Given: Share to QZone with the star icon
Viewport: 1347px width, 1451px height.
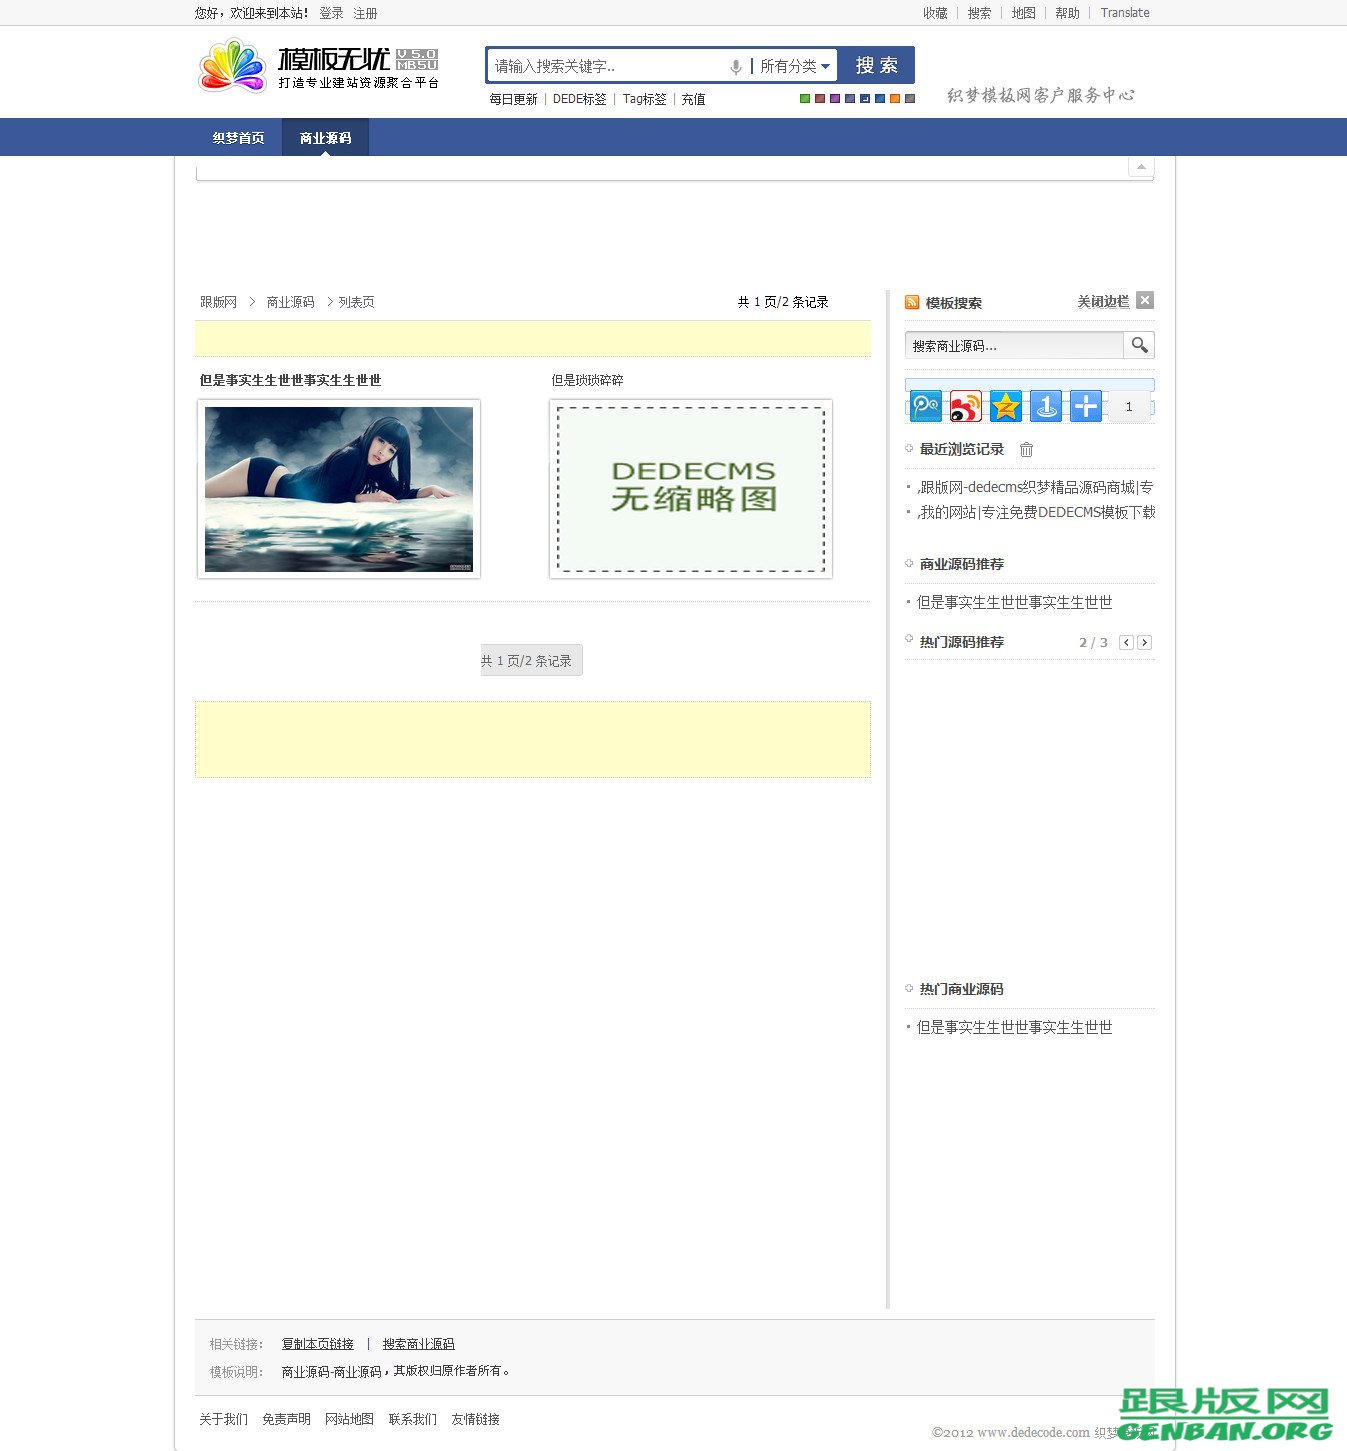Looking at the screenshot, I should click(1005, 406).
